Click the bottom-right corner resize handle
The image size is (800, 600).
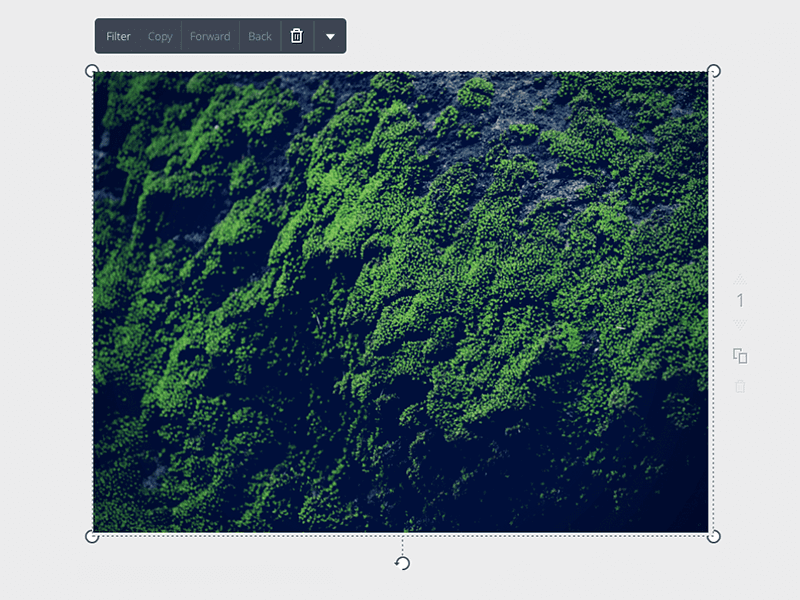click(x=714, y=537)
